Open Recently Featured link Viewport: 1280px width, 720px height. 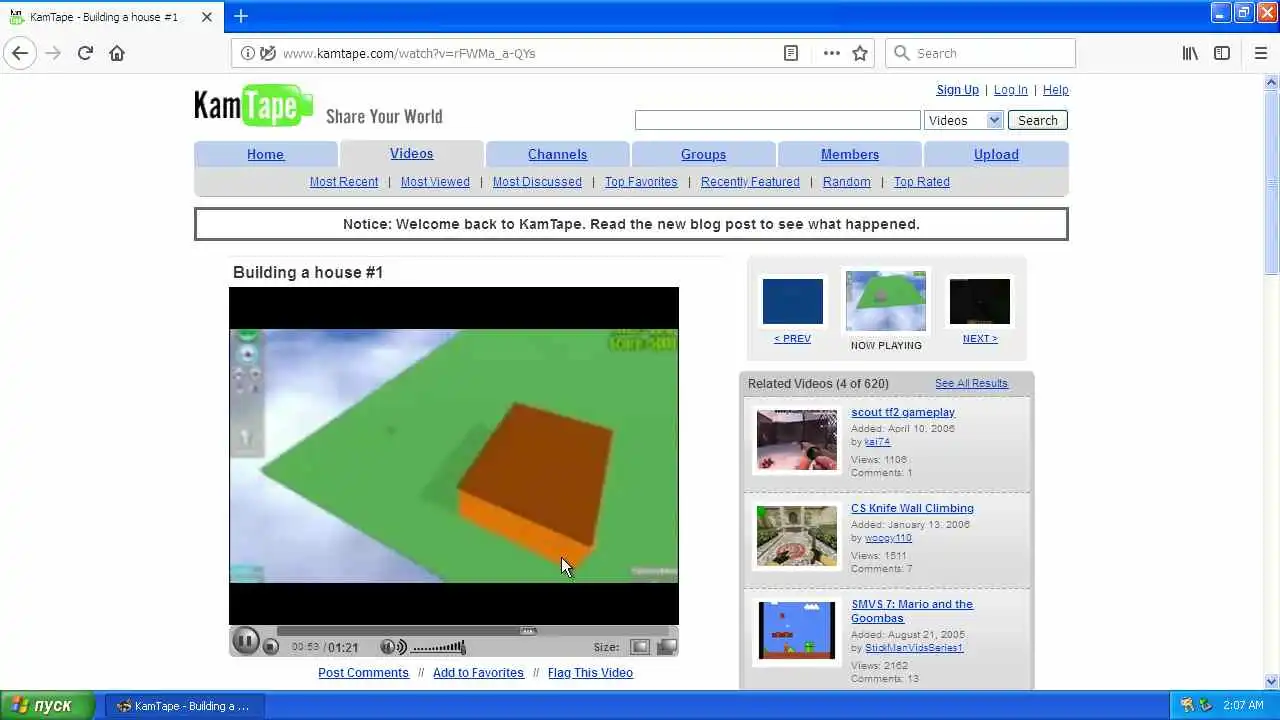pyautogui.click(x=750, y=182)
